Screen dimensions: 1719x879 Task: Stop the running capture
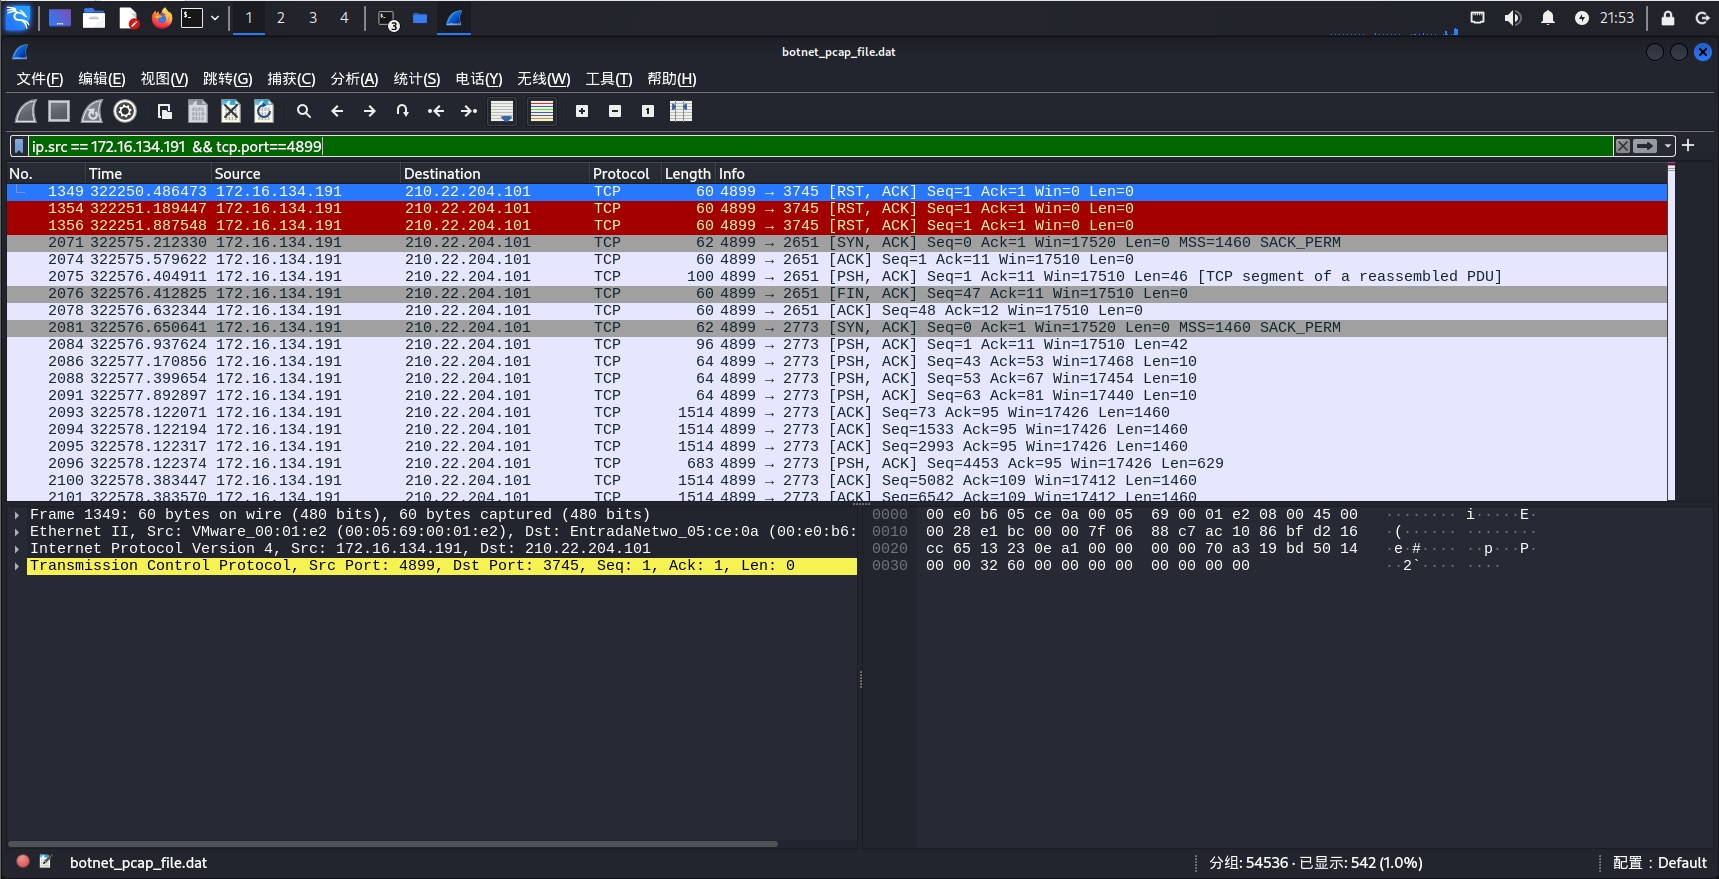coord(59,111)
